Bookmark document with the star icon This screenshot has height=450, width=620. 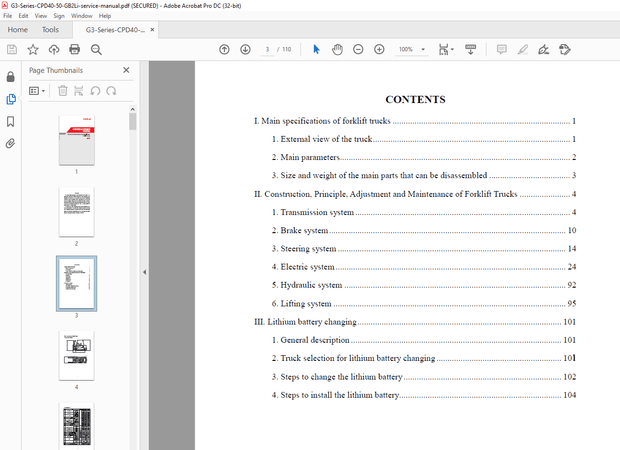(x=33, y=49)
